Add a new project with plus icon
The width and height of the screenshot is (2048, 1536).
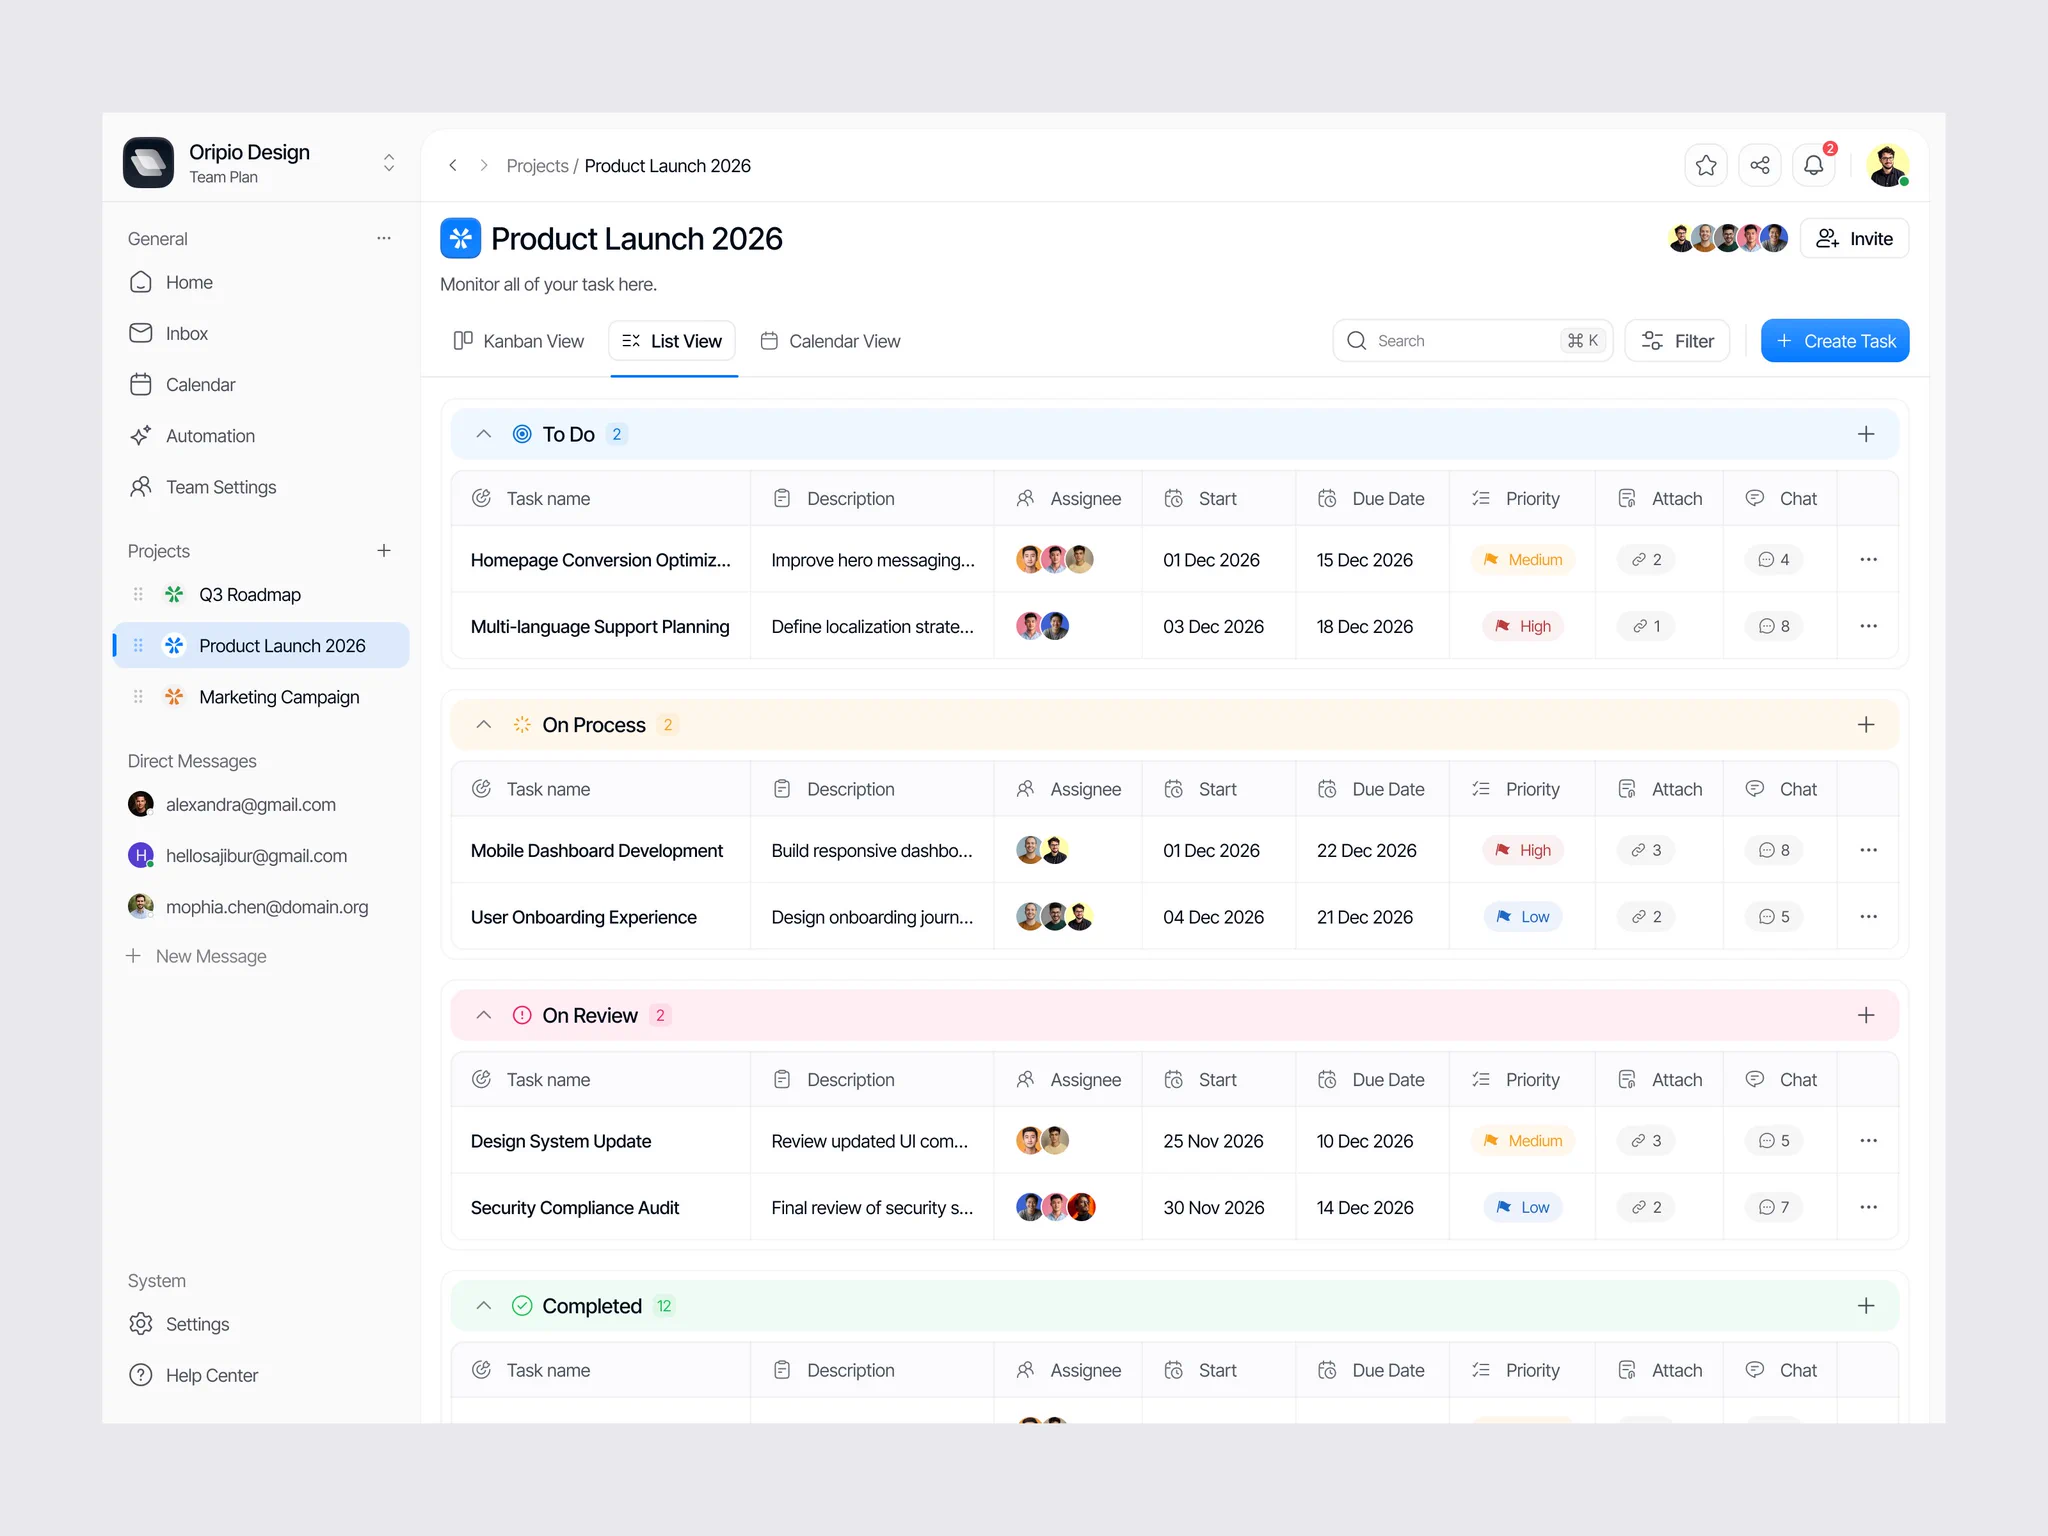pos(384,551)
